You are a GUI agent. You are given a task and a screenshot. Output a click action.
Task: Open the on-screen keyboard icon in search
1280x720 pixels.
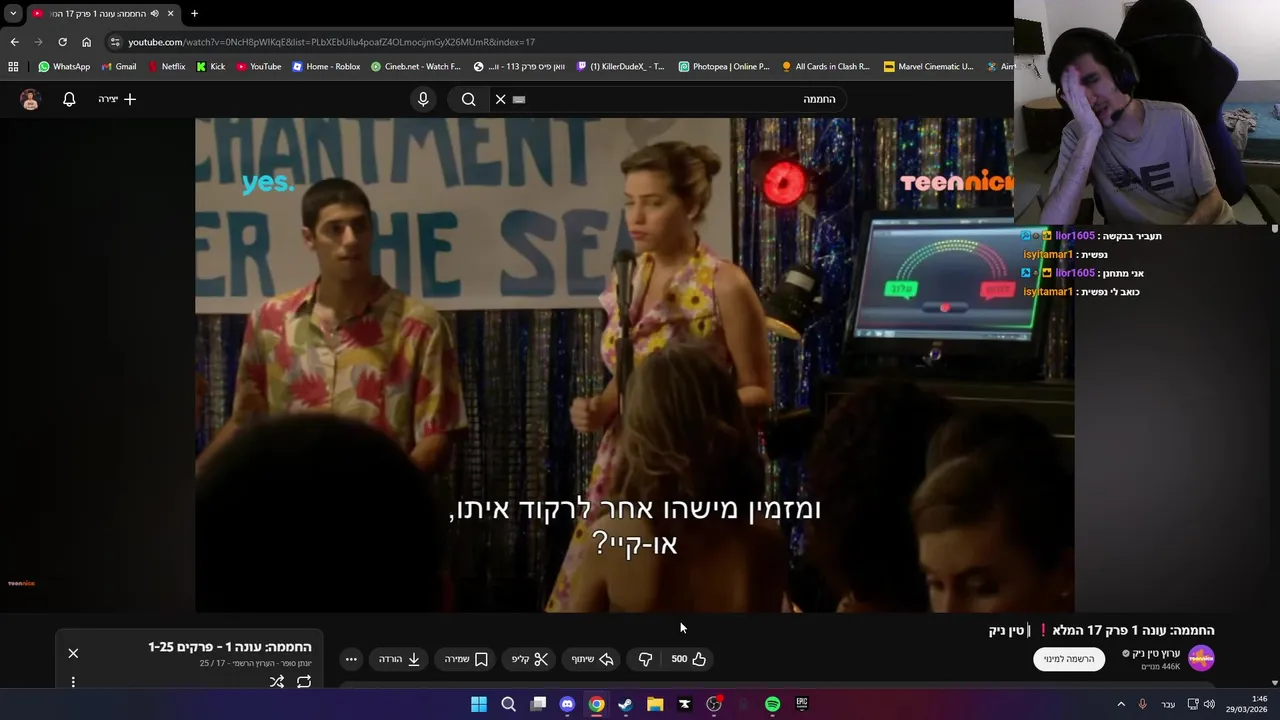[x=519, y=99]
